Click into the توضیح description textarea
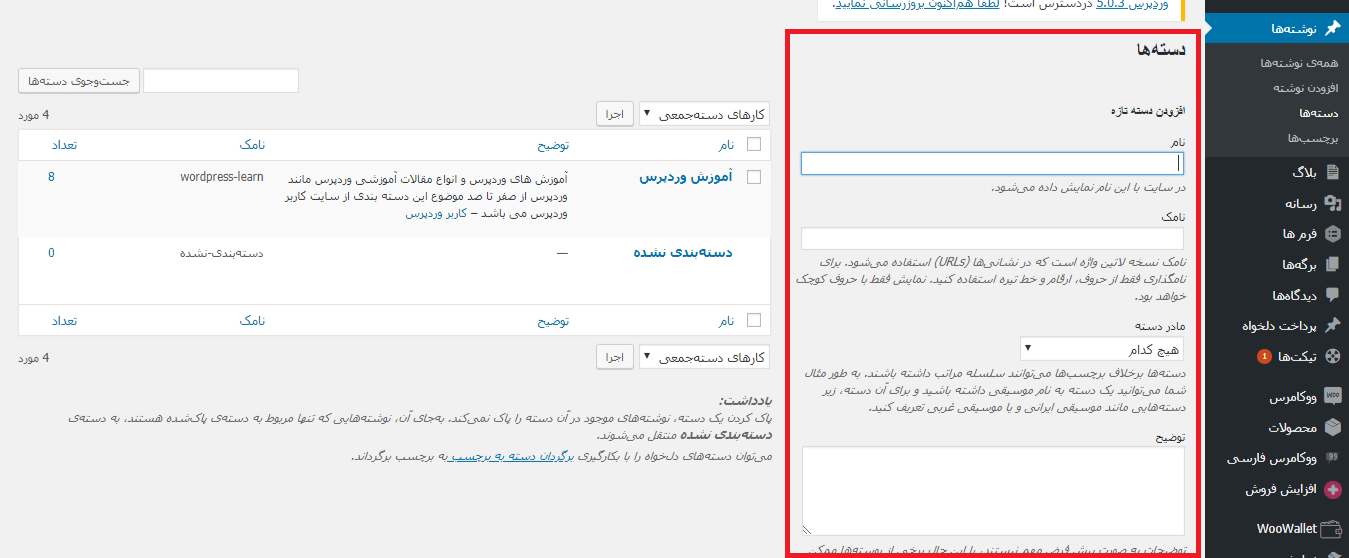The width and height of the screenshot is (1349, 558). (993, 491)
